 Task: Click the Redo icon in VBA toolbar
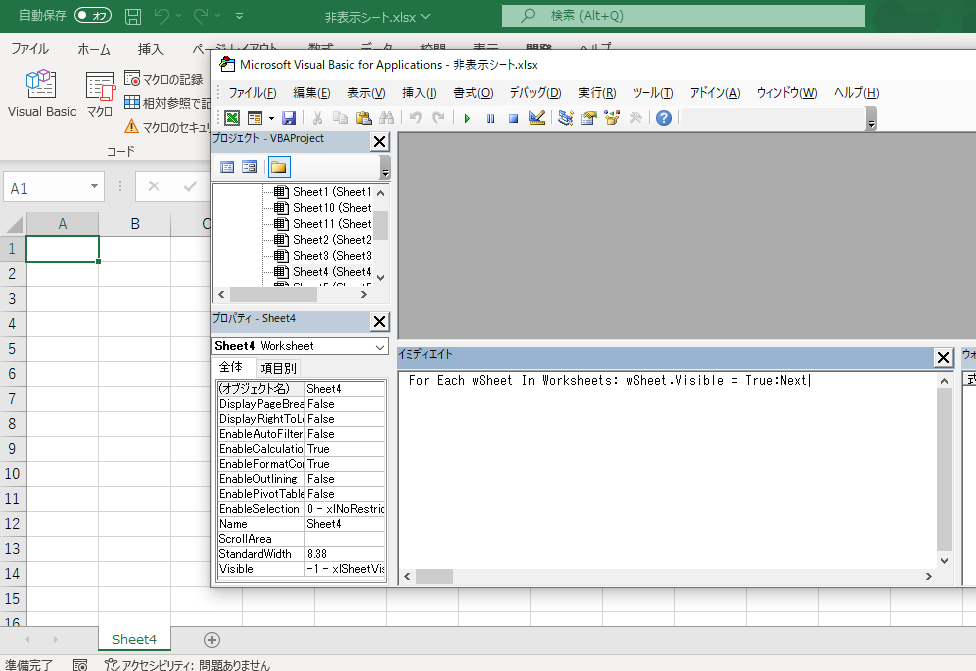click(x=439, y=118)
